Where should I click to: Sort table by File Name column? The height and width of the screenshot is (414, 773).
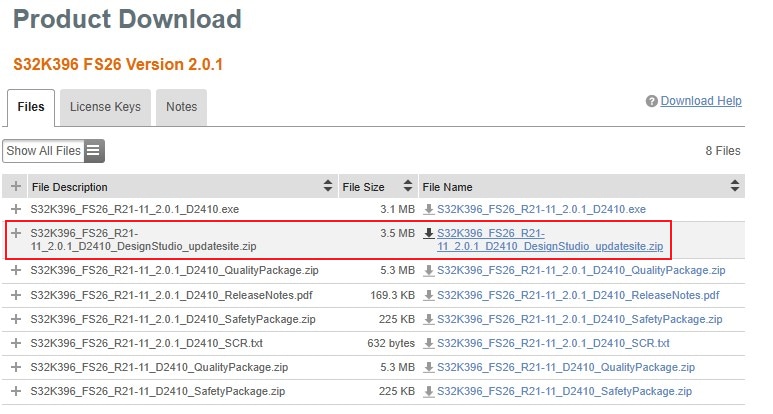click(x=736, y=186)
